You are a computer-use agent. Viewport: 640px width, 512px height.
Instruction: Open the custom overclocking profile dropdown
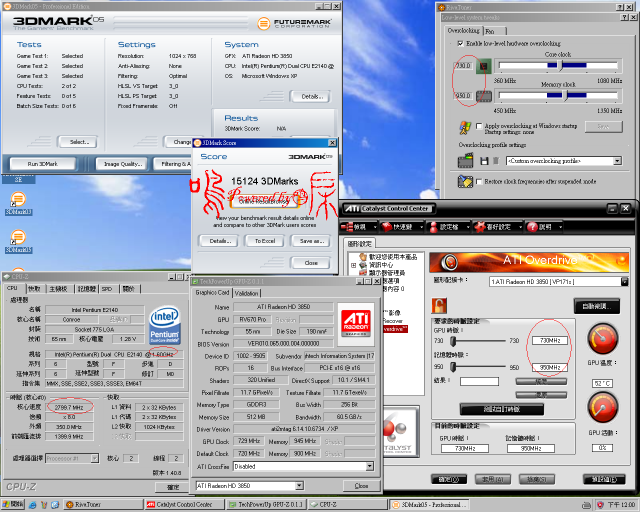click(x=617, y=161)
